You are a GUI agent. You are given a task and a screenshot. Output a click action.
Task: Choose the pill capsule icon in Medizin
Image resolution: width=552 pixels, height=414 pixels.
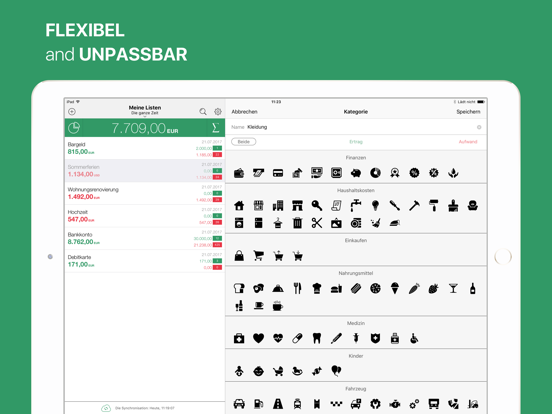click(x=297, y=338)
